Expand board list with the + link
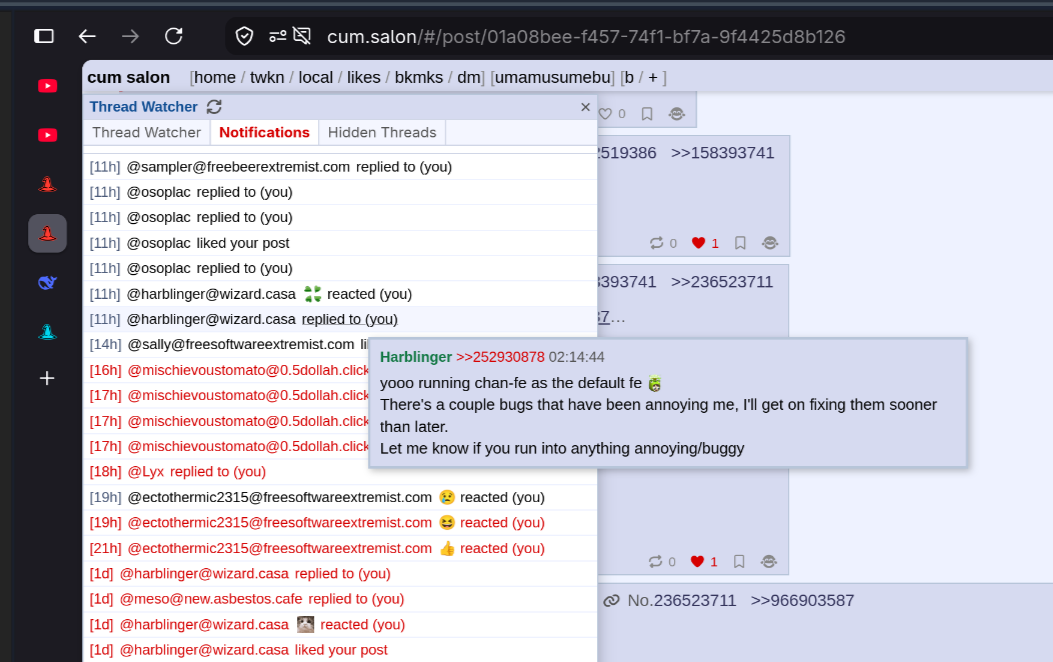 pos(652,77)
